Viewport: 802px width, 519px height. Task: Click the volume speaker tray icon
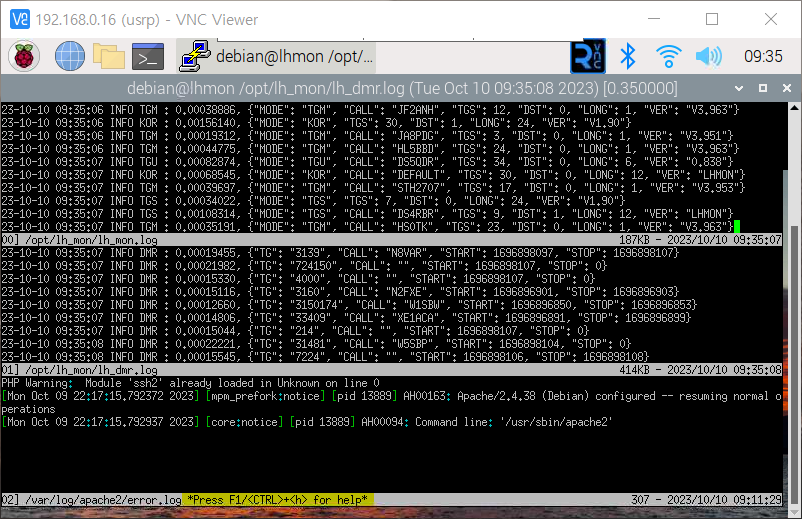point(709,56)
